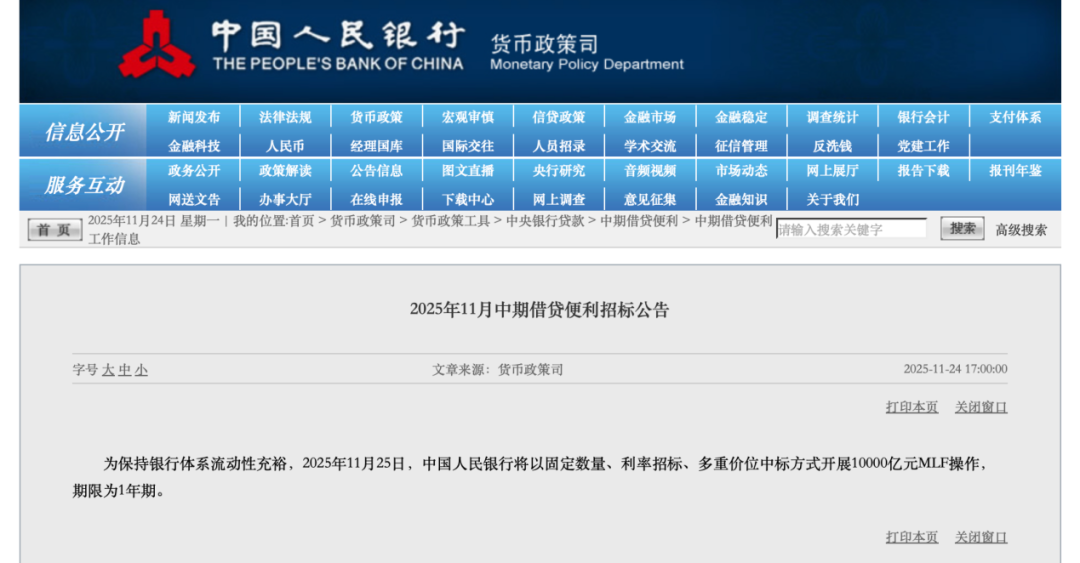Open the 反洗钱 navigation link
Viewport: 1080px width, 563px height.
(832, 146)
